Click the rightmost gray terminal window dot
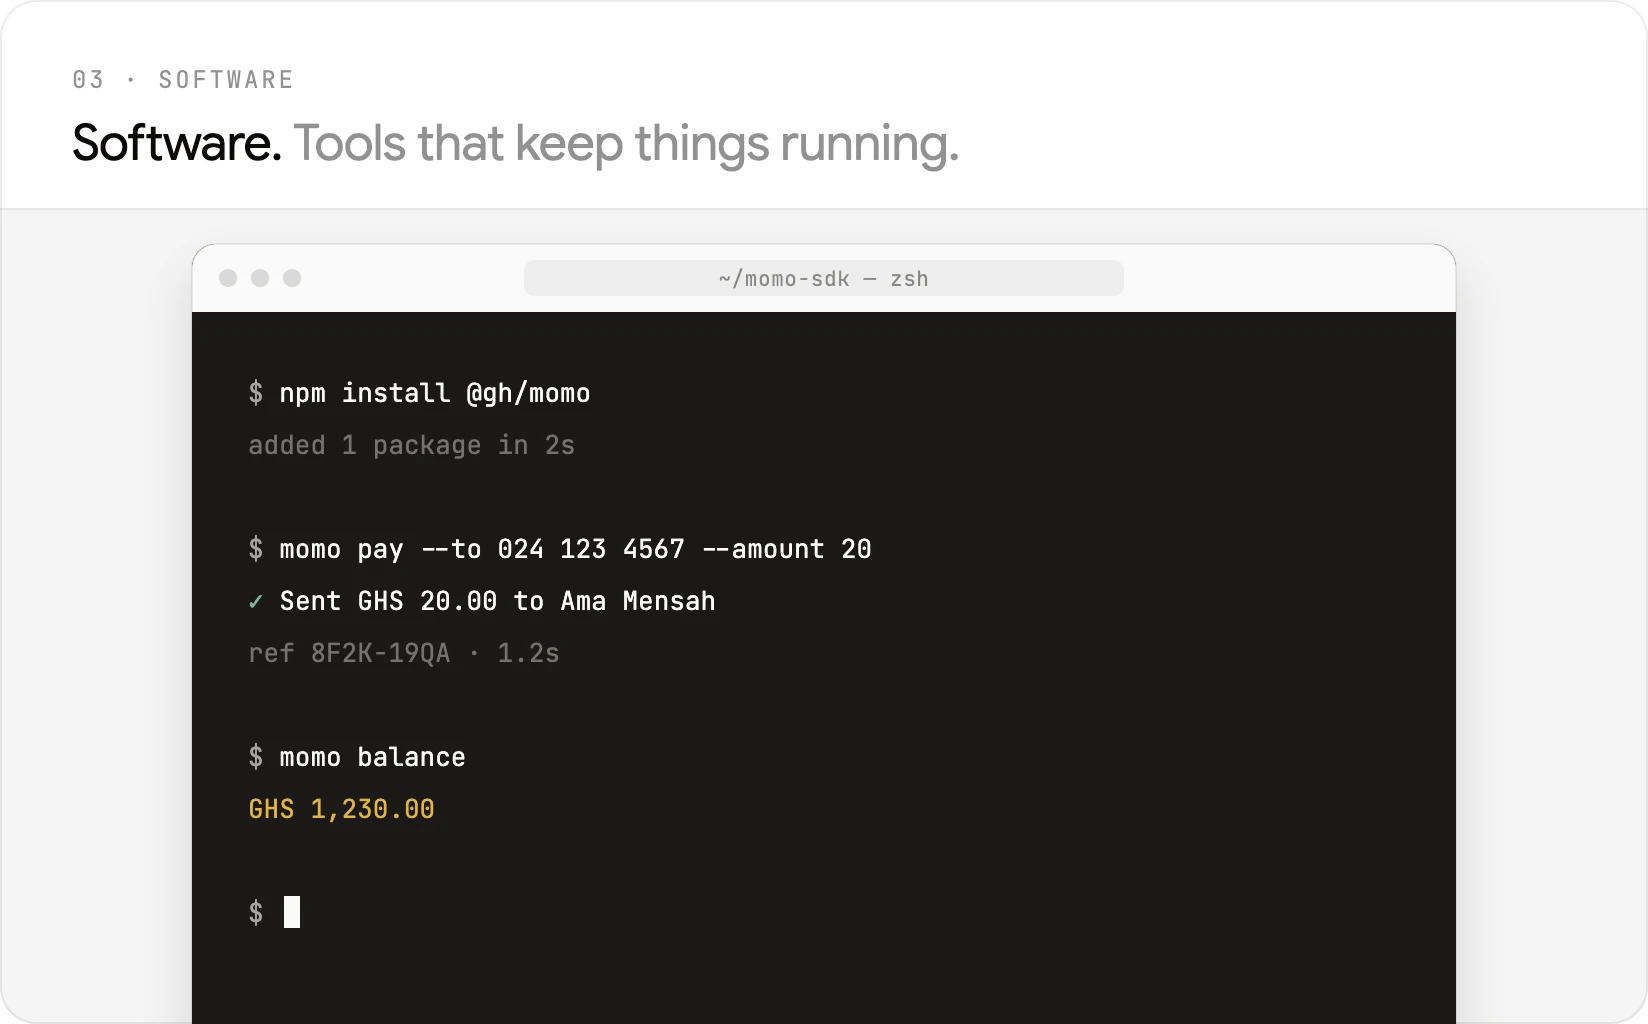The width and height of the screenshot is (1648, 1024). pos(292,278)
